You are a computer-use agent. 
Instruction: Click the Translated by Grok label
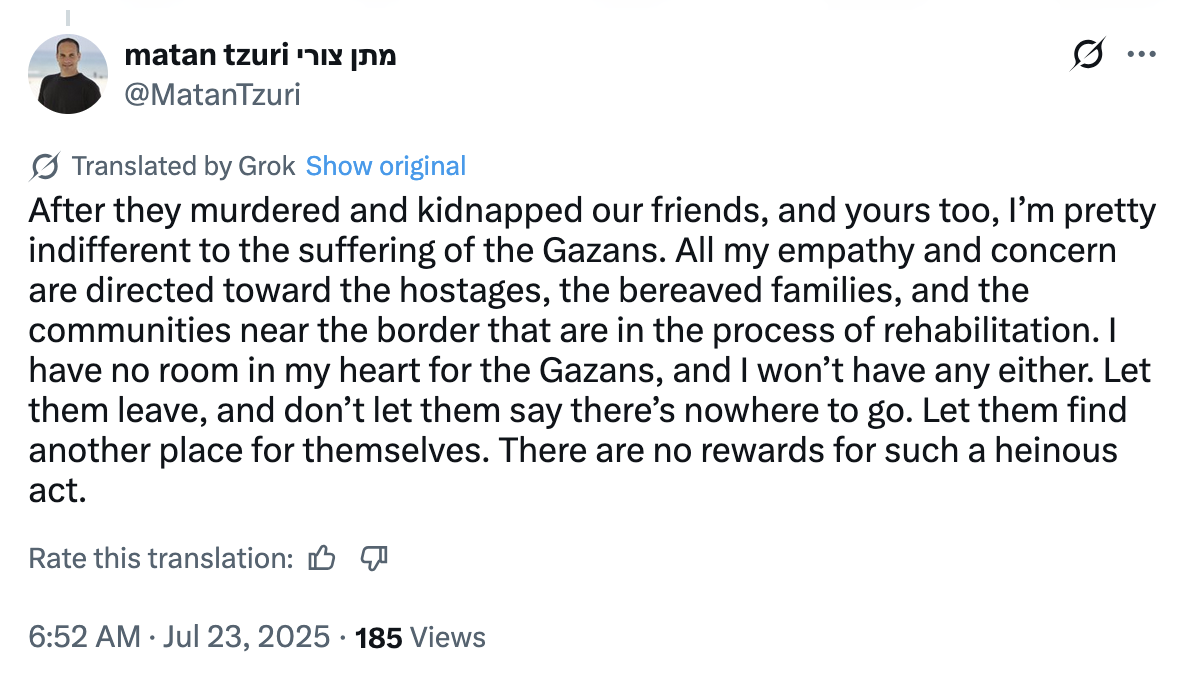click(x=183, y=166)
